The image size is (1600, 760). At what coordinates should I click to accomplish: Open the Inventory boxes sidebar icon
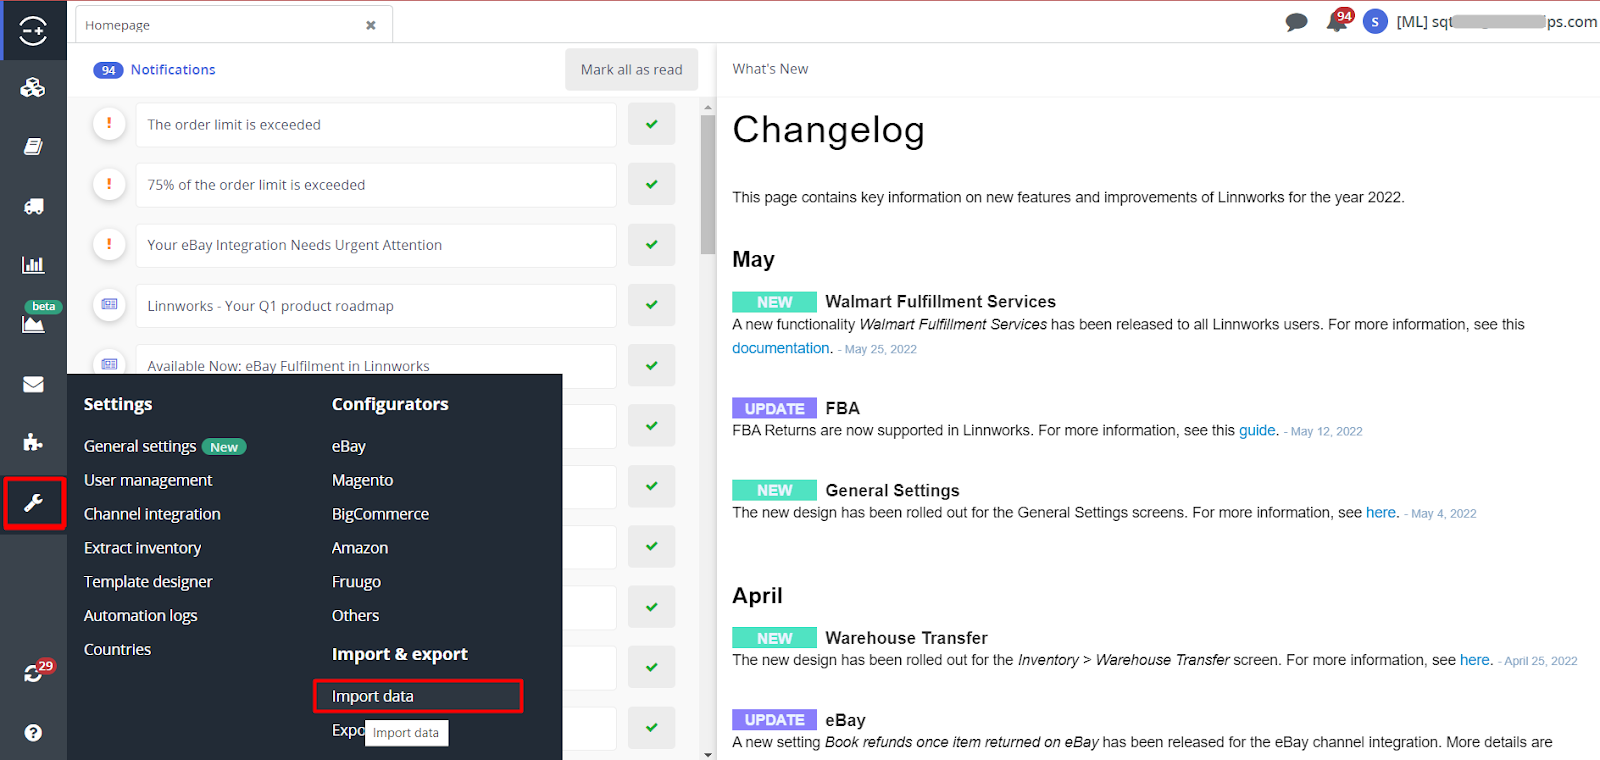point(33,88)
